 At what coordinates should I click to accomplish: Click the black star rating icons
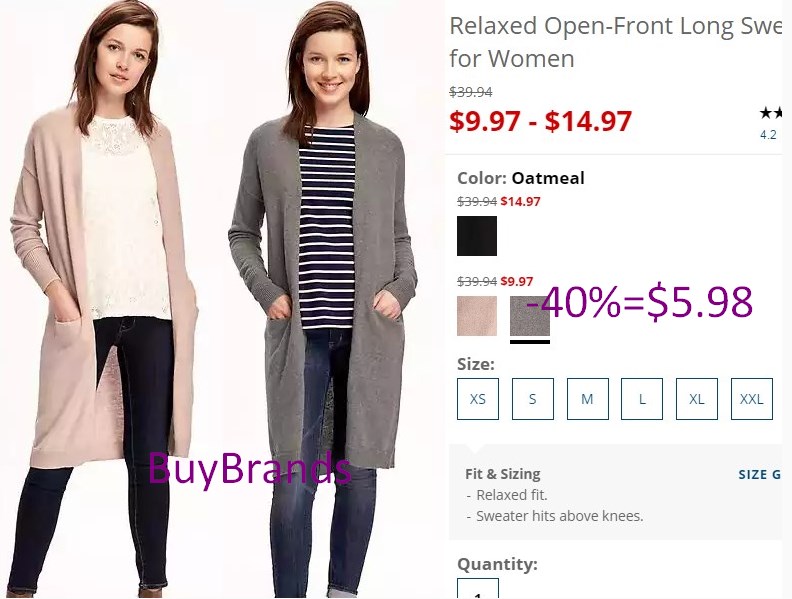pyautogui.click(x=771, y=113)
